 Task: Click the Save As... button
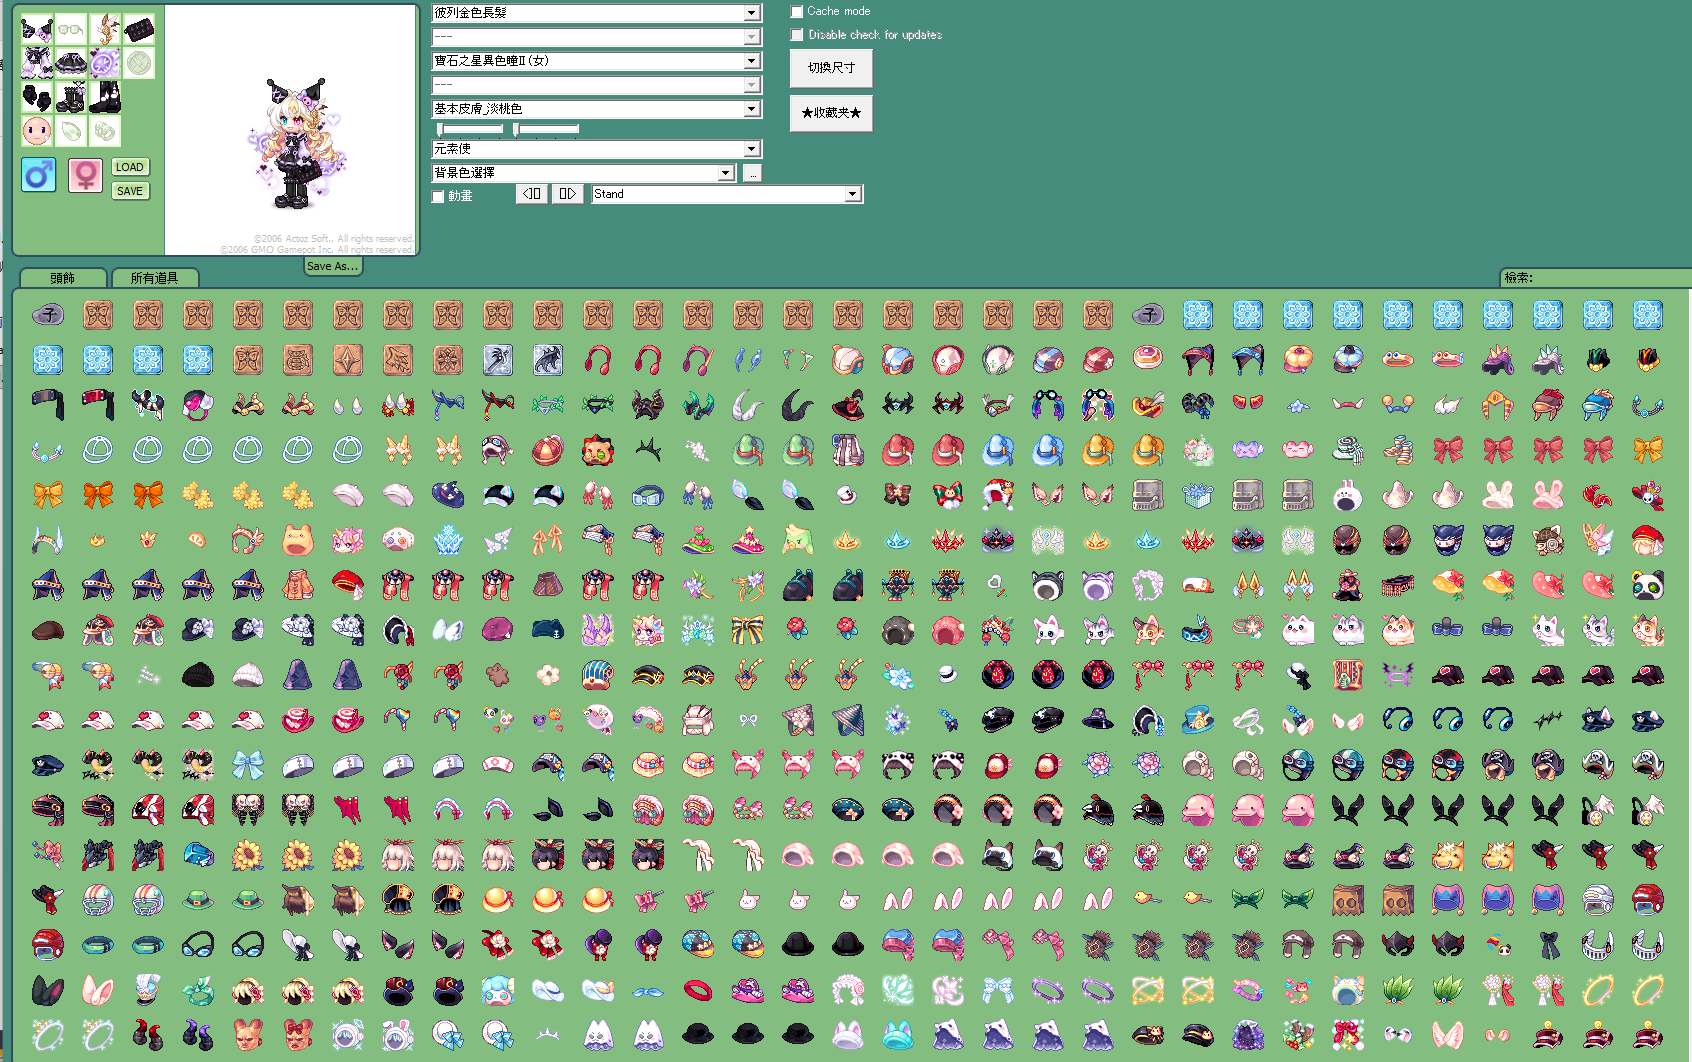point(332,266)
